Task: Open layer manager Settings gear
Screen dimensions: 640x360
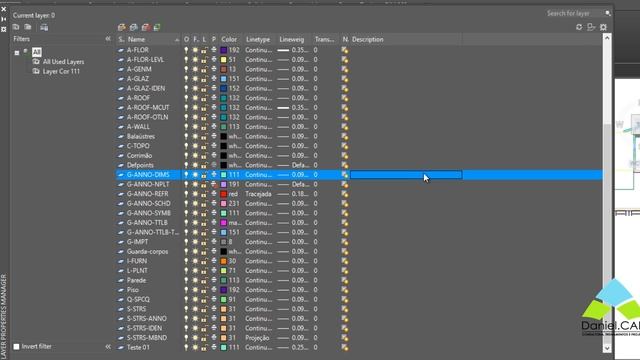Action: tap(603, 27)
